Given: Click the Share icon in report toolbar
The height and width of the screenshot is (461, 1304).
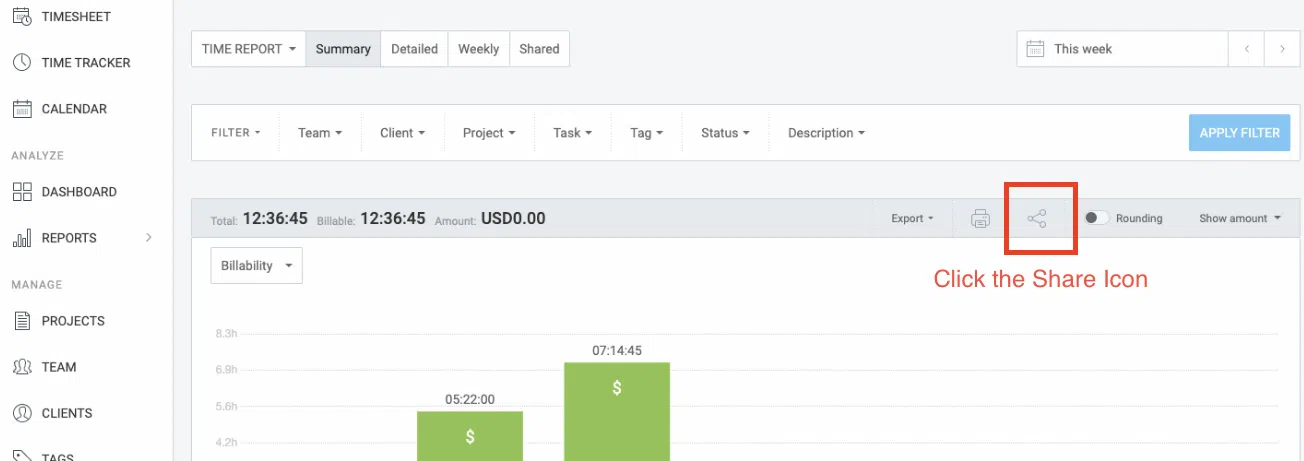Looking at the screenshot, I should click(x=1037, y=218).
